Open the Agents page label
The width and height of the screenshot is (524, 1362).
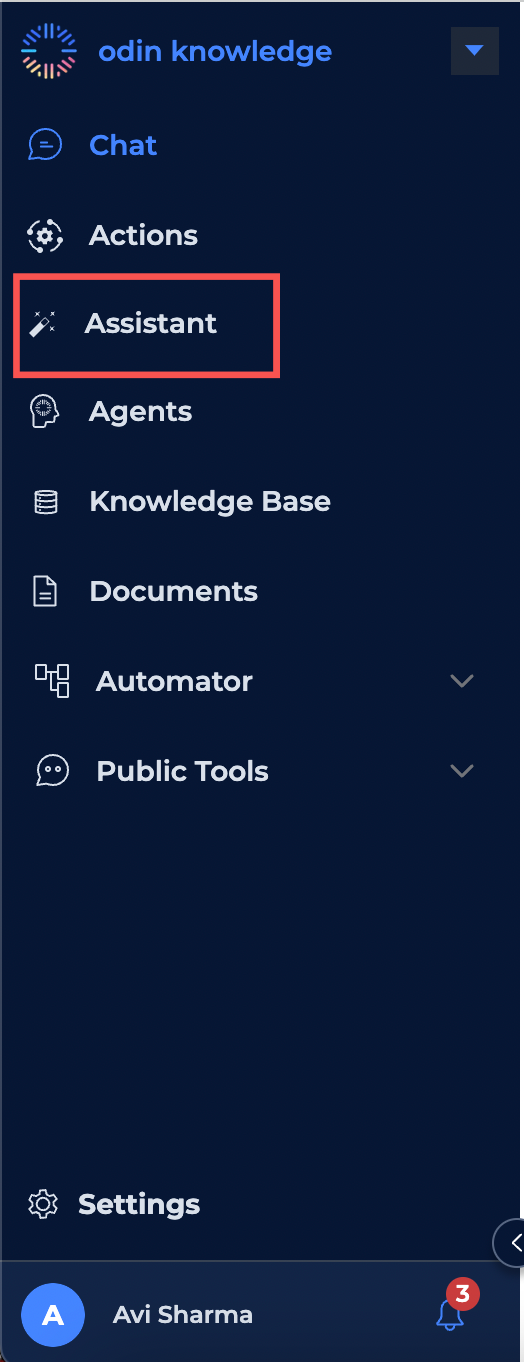(x=141, y=412)
